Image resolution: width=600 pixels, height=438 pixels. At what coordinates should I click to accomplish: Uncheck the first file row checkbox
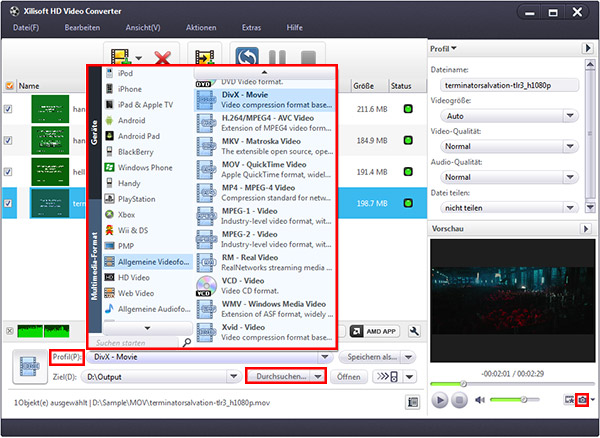[x=8, y=109]
